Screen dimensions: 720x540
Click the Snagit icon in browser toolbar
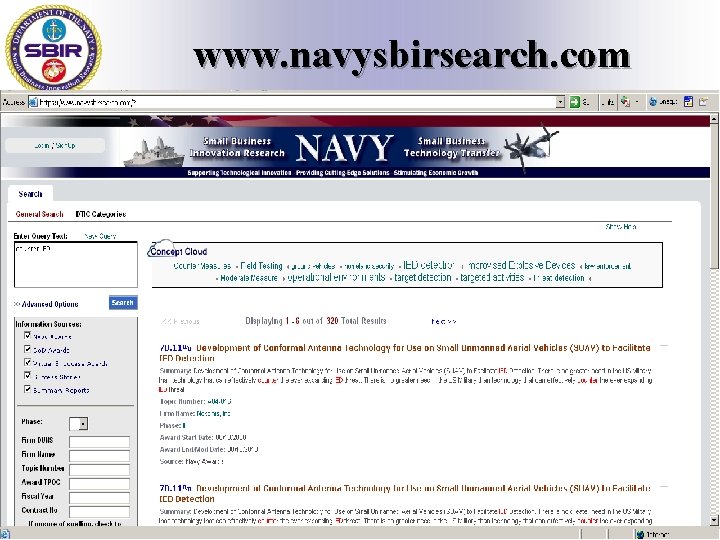625,102
